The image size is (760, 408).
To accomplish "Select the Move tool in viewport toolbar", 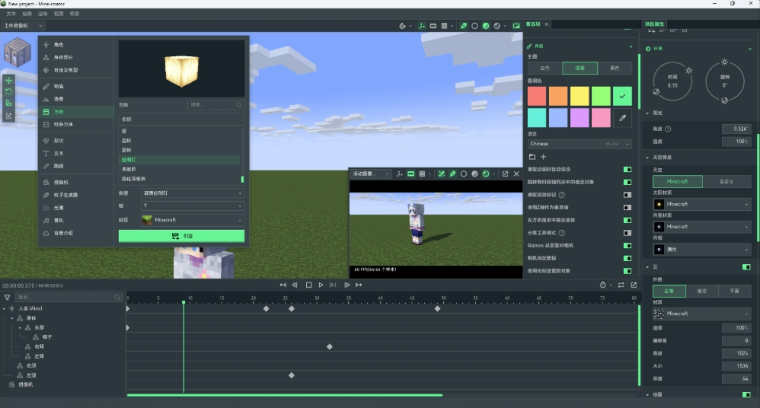I will click(9, 81).
